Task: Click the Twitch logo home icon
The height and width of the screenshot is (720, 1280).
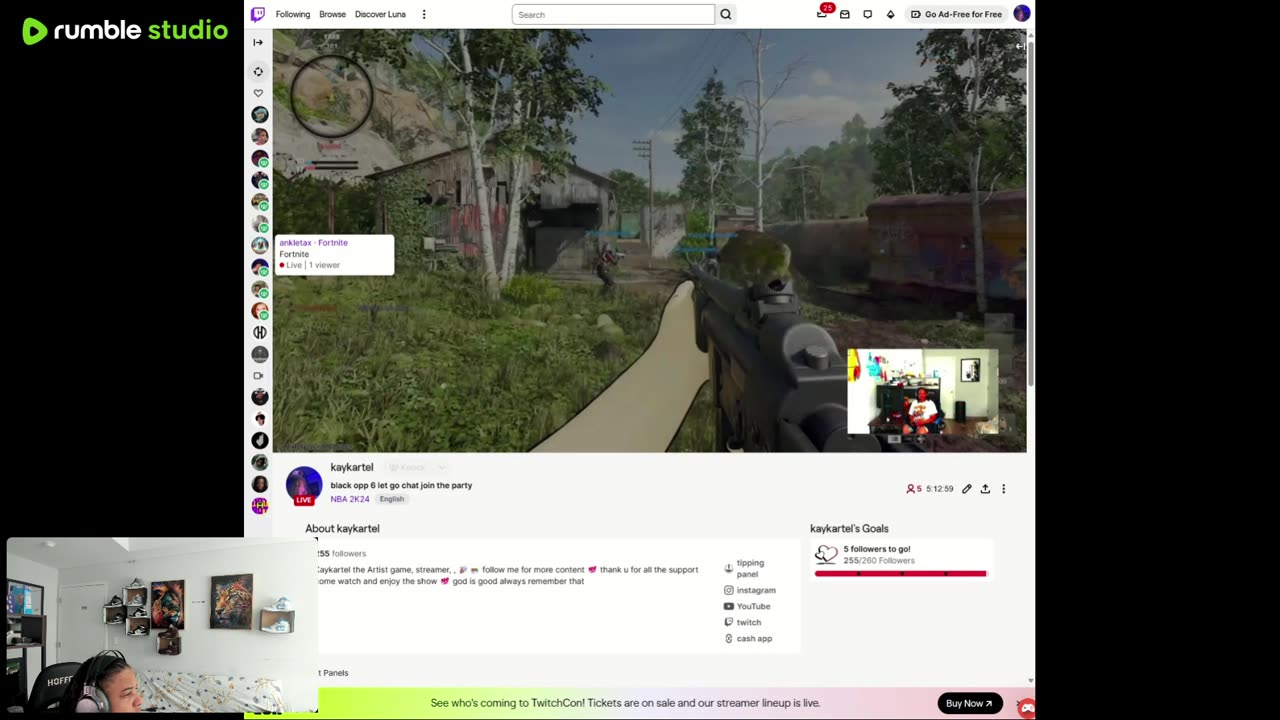Action: tap(258, 14)
